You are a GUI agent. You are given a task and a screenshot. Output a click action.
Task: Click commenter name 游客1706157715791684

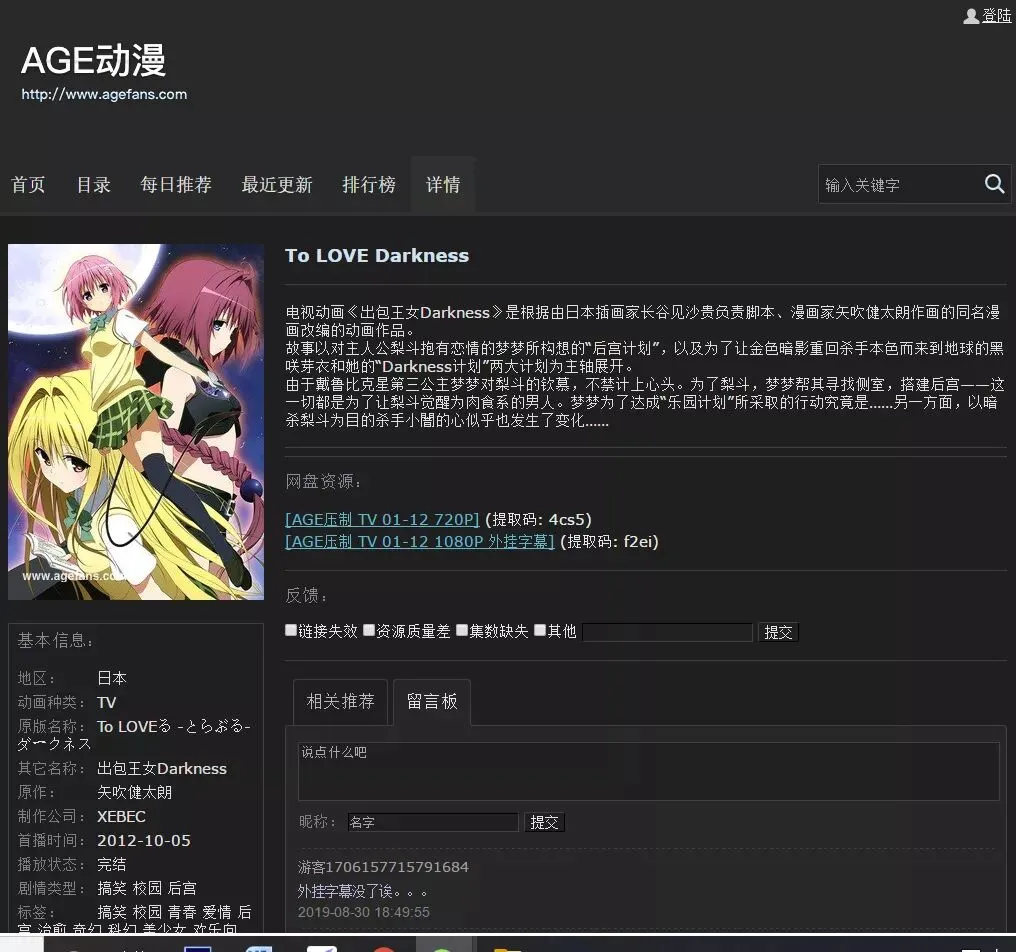tap(383, 867)
